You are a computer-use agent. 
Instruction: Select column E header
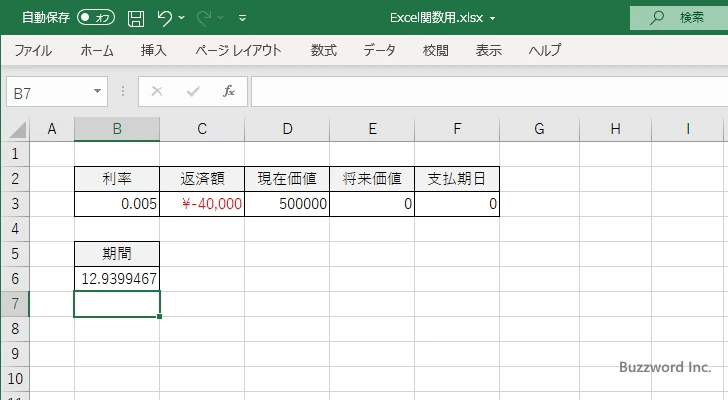372,129
